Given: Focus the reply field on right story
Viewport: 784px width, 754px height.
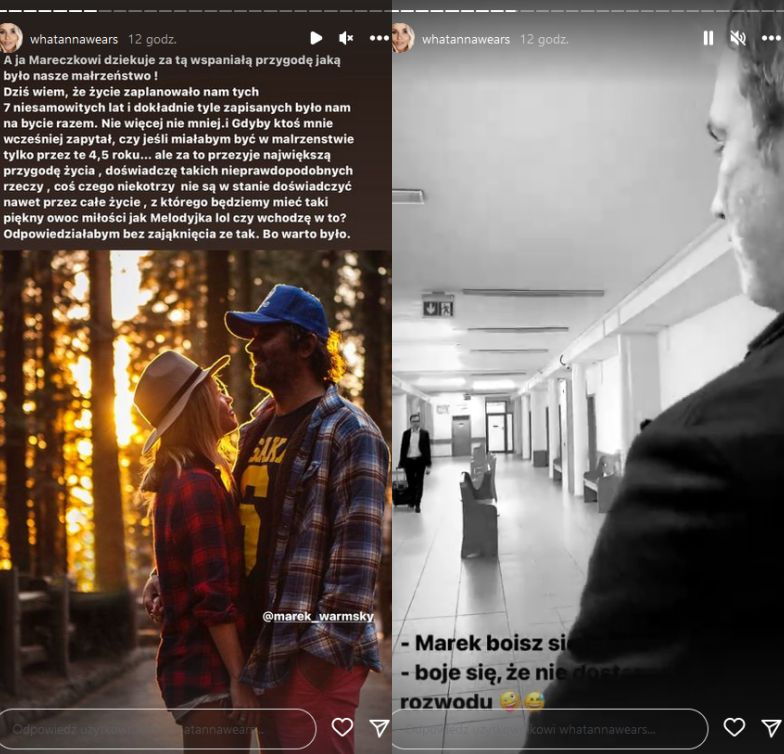Looking at the screenshot, I should pos(550,729).
